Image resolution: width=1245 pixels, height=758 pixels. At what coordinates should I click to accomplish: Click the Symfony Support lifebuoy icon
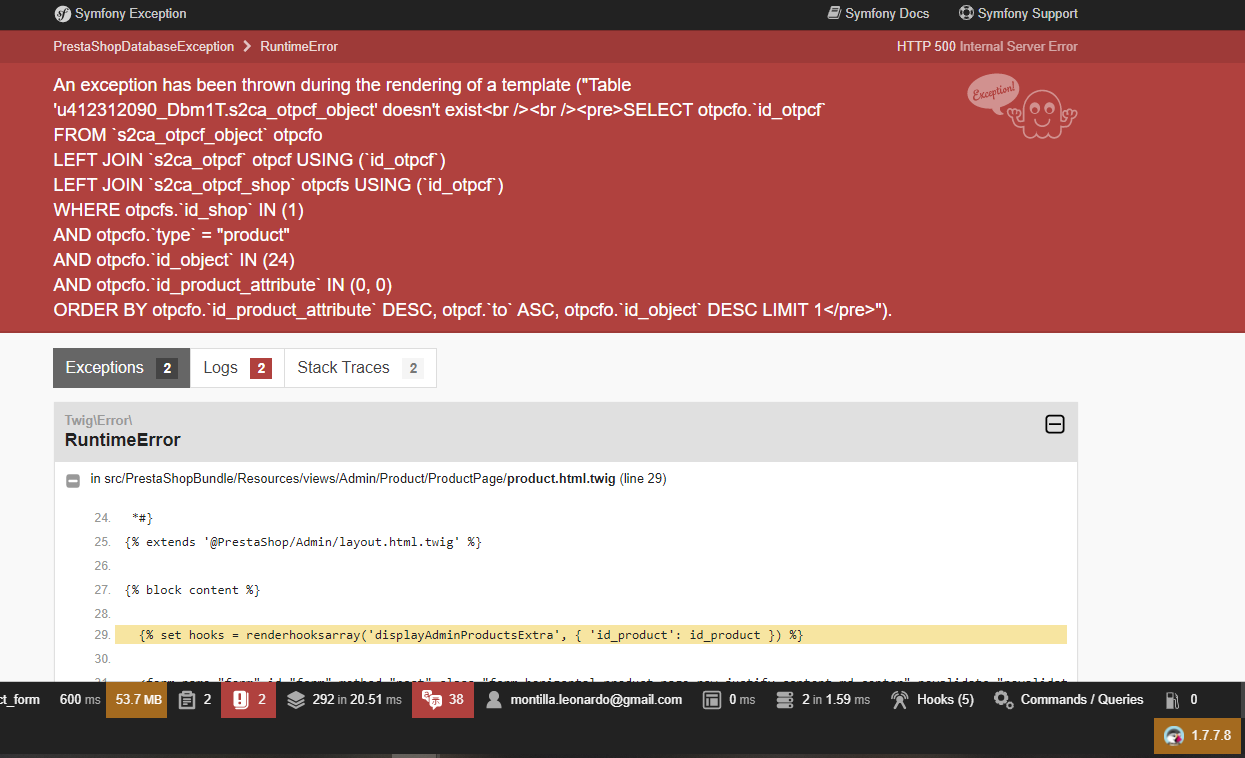pyautogui.click(x=966, y=14)
